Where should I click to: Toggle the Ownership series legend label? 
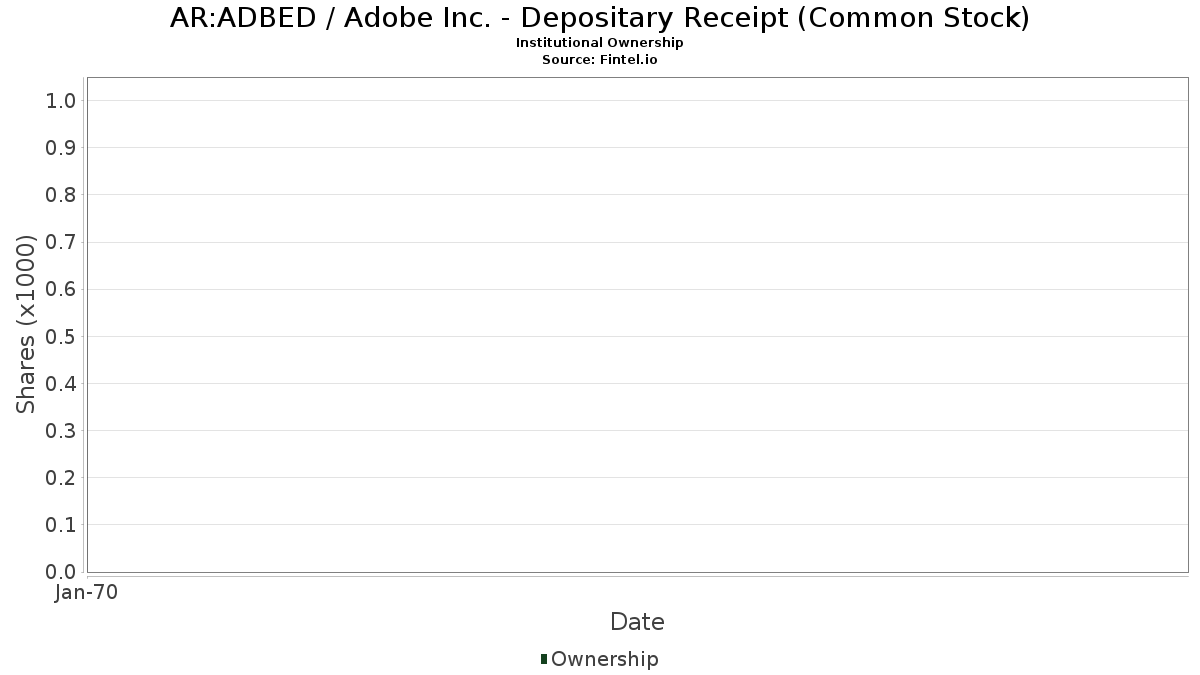(604, 659)
